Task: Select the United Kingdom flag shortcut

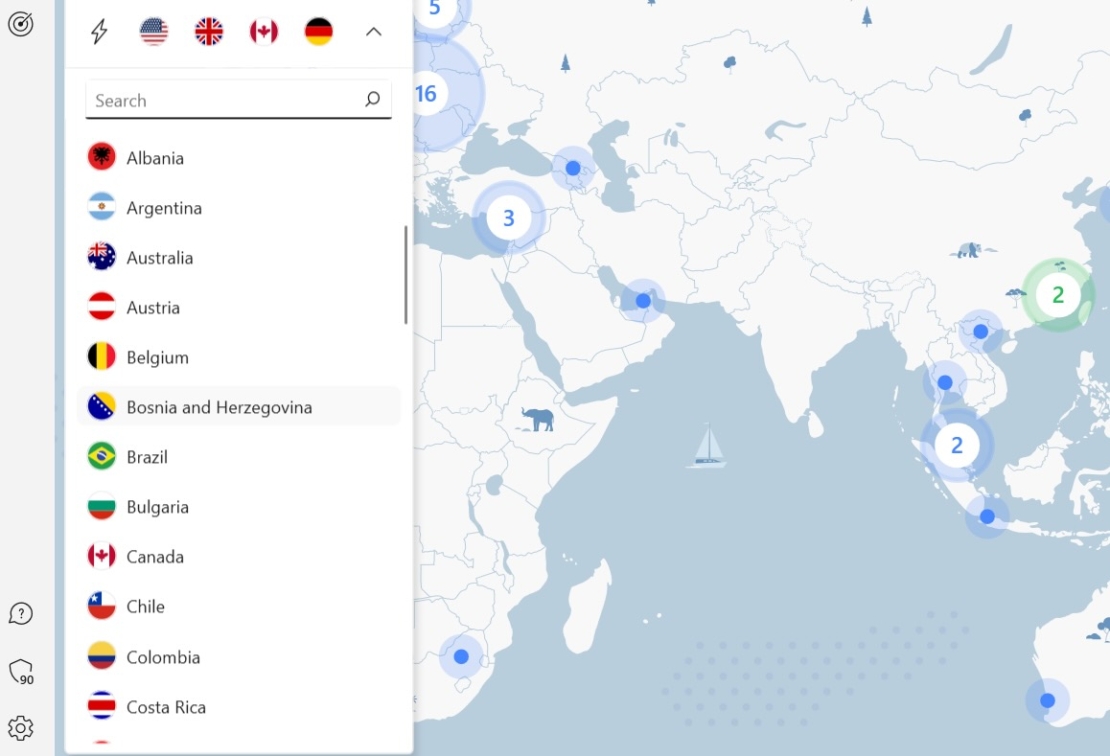Action: click(x=207, y=31)
